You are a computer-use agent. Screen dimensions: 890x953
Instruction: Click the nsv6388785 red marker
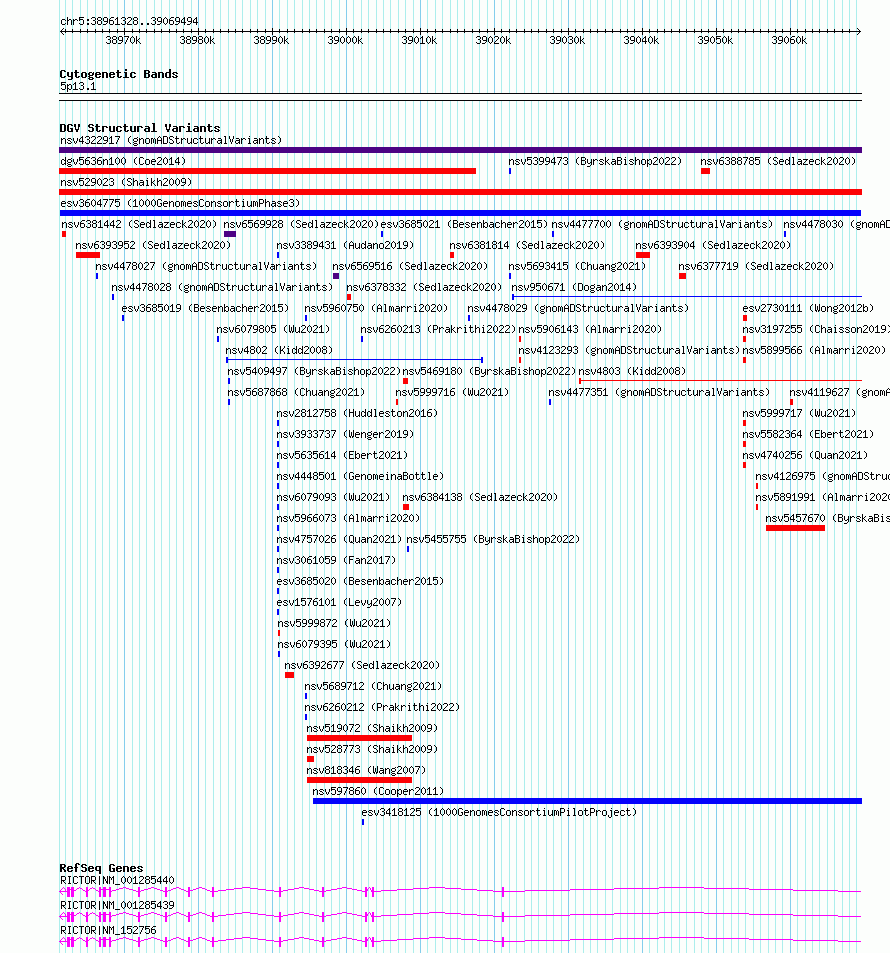tap(705, 171)
